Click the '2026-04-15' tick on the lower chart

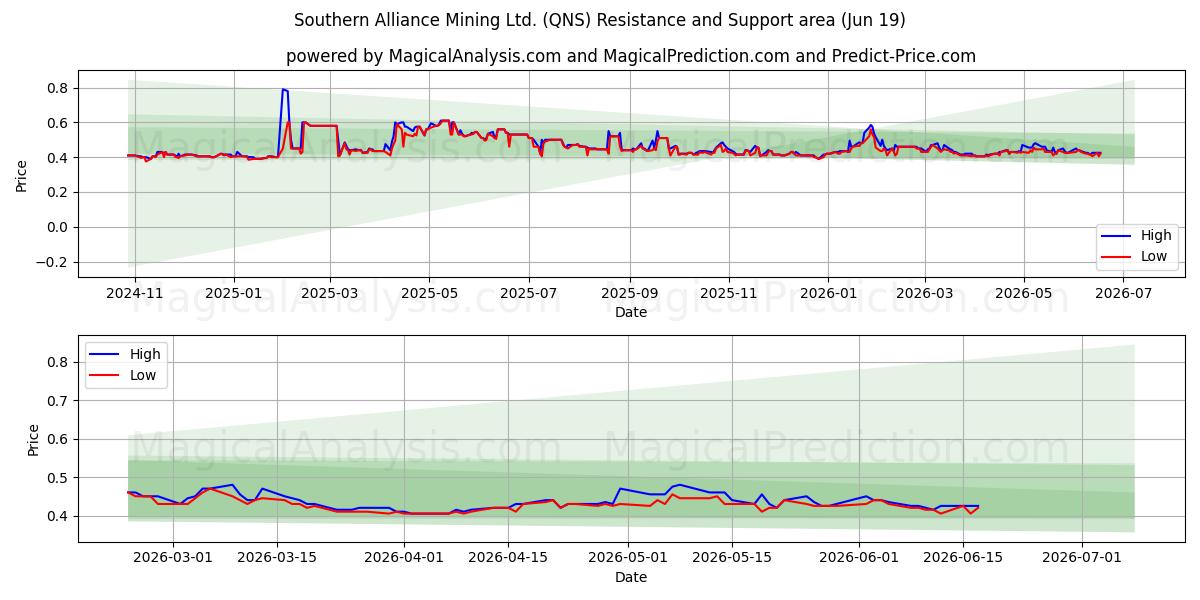click(507, 559)
